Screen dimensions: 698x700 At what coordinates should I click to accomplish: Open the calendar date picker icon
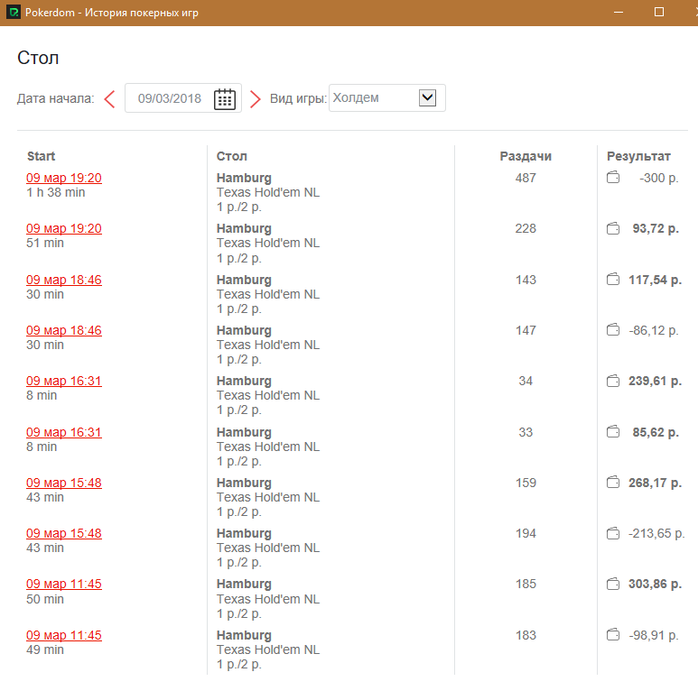[225, 98]
